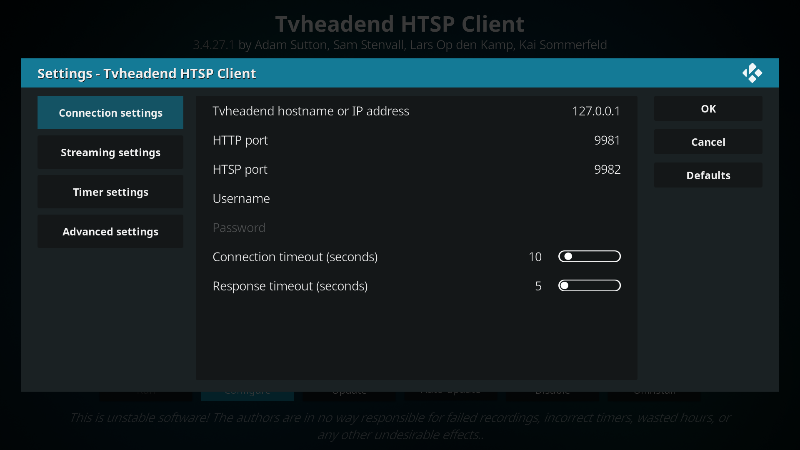The height and width of the screenshot is (450, 800).
Task: Cancel the settings dialog
Action: coord(708,142)
